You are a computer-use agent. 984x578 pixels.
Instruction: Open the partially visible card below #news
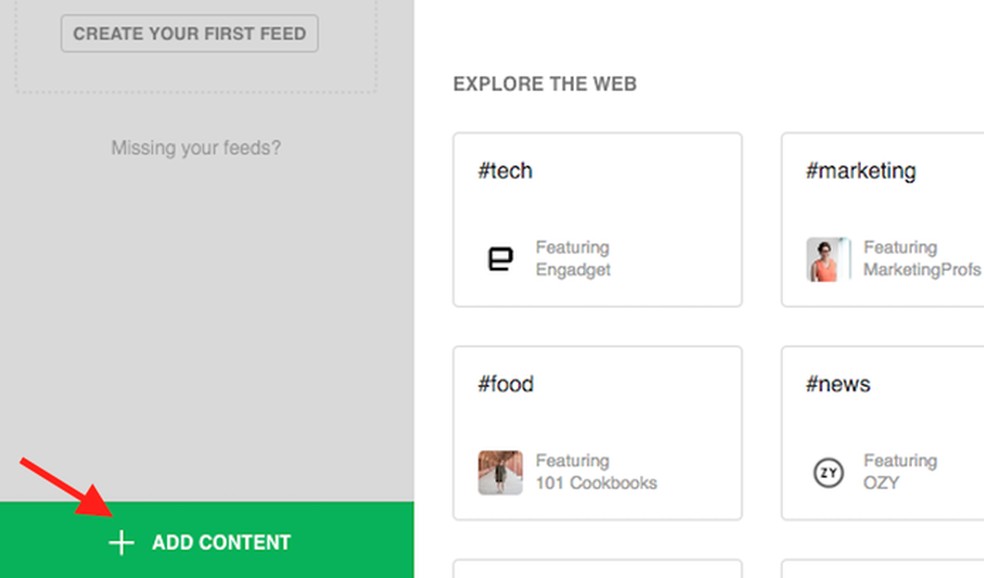click(x=882, y=568)
